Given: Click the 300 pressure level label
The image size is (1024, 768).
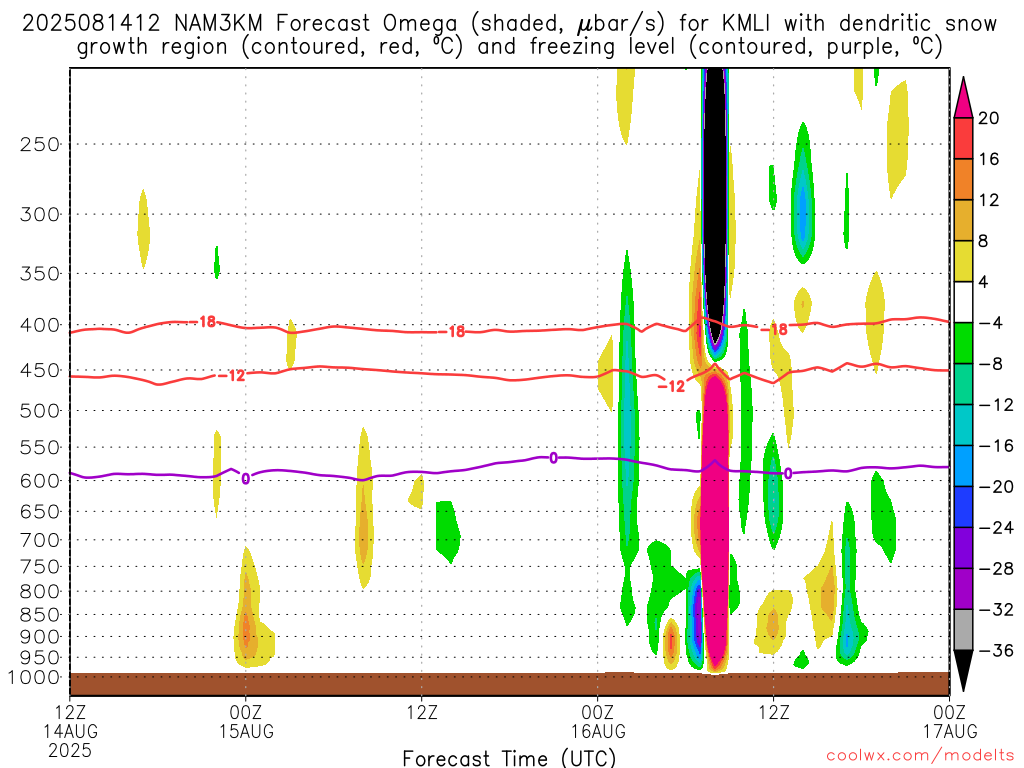Looking at the screenshot, I should pos(40,214).
